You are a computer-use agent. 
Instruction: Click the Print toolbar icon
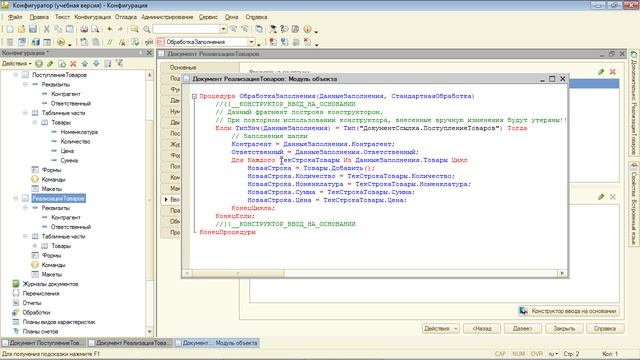click(84, 29)
